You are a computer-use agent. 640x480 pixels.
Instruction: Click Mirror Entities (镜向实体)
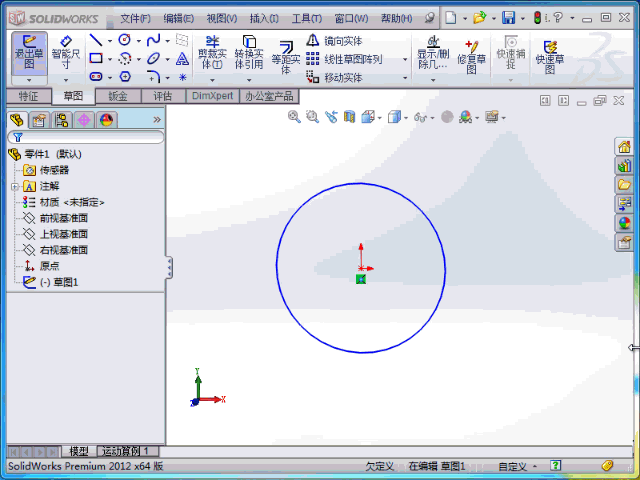tap(334, 40)
